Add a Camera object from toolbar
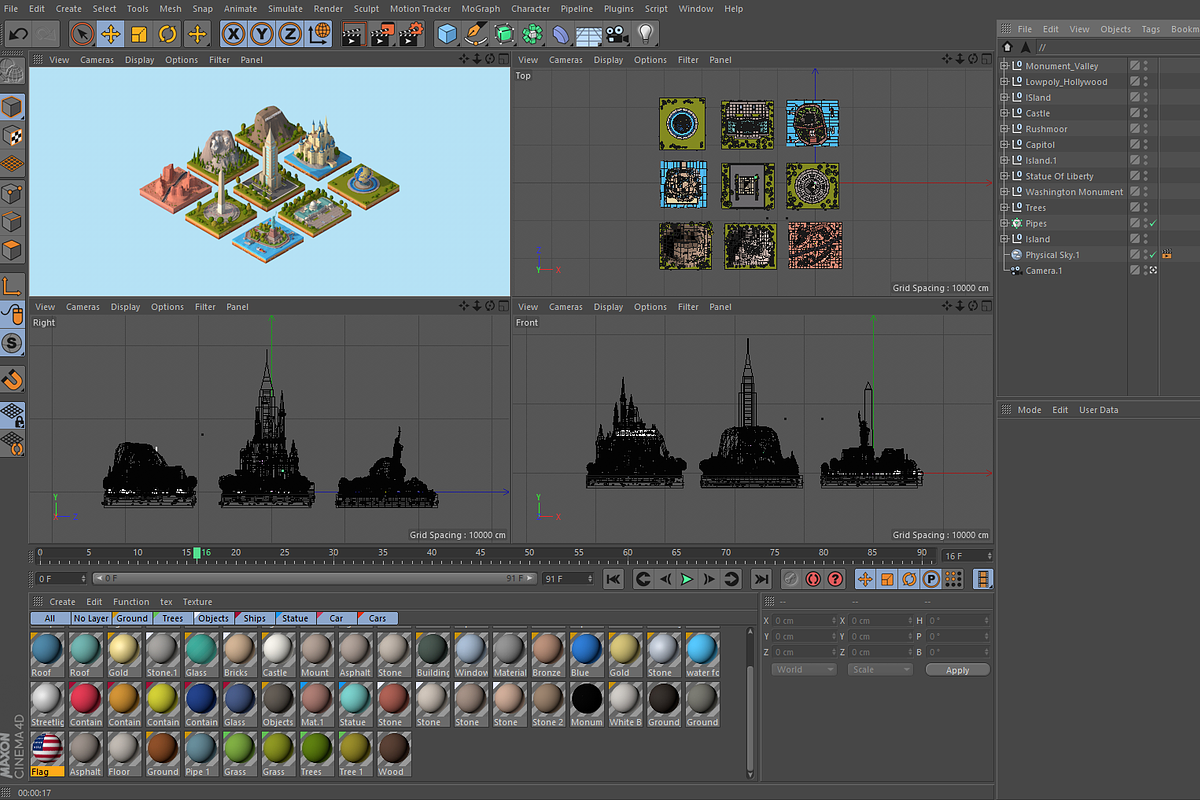 tap(617, 34)
